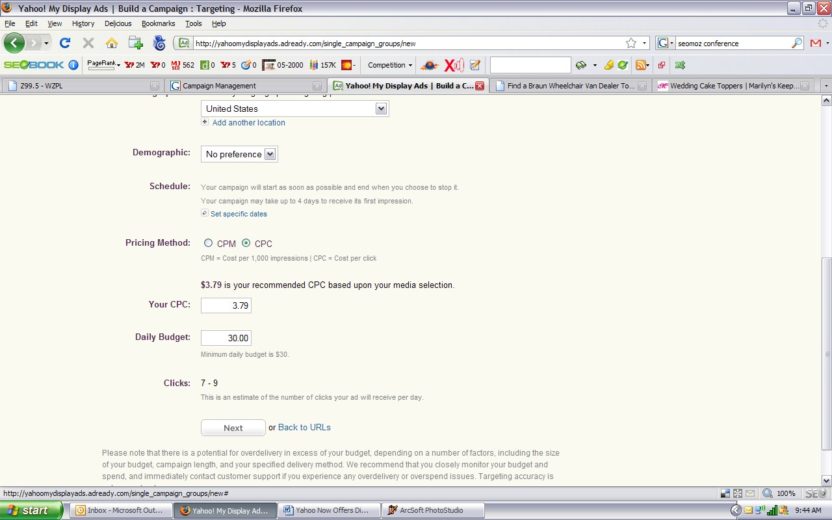The width and height of the screenshot is (832, 520).
Task: Switch to Yahoo Now Offers taskbar item
Action: [x=330, y=510]
